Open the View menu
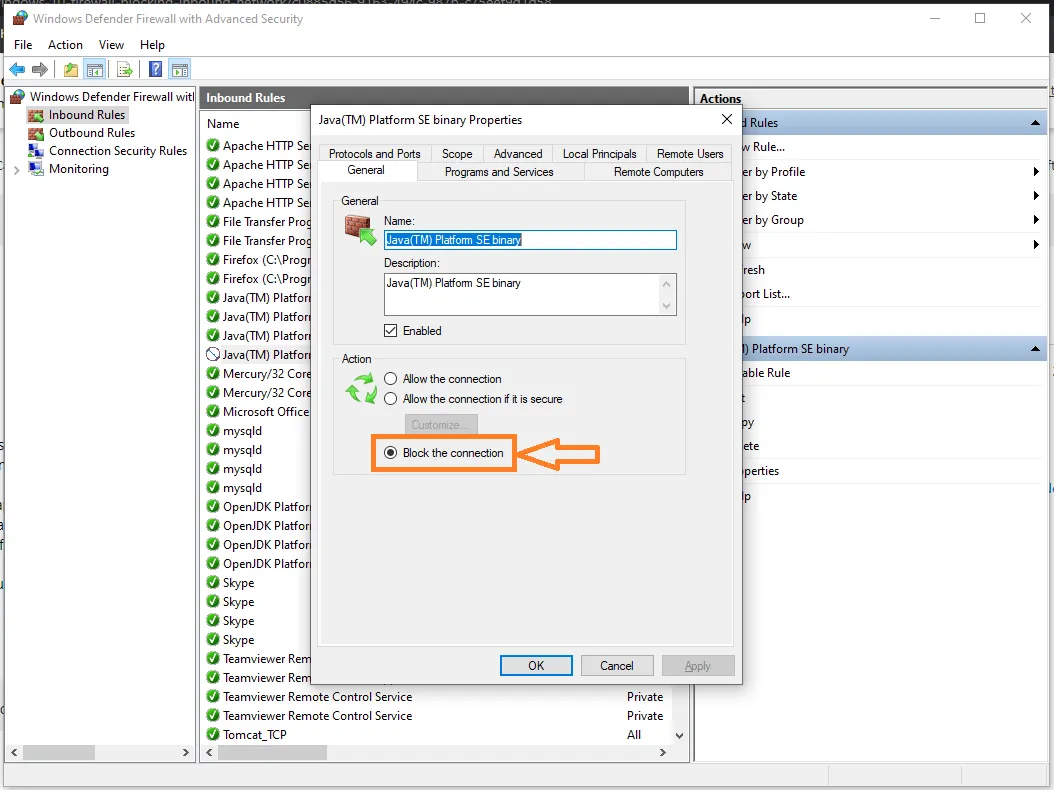The height and width of the screenshot is (790, 1054). [111, 44]
